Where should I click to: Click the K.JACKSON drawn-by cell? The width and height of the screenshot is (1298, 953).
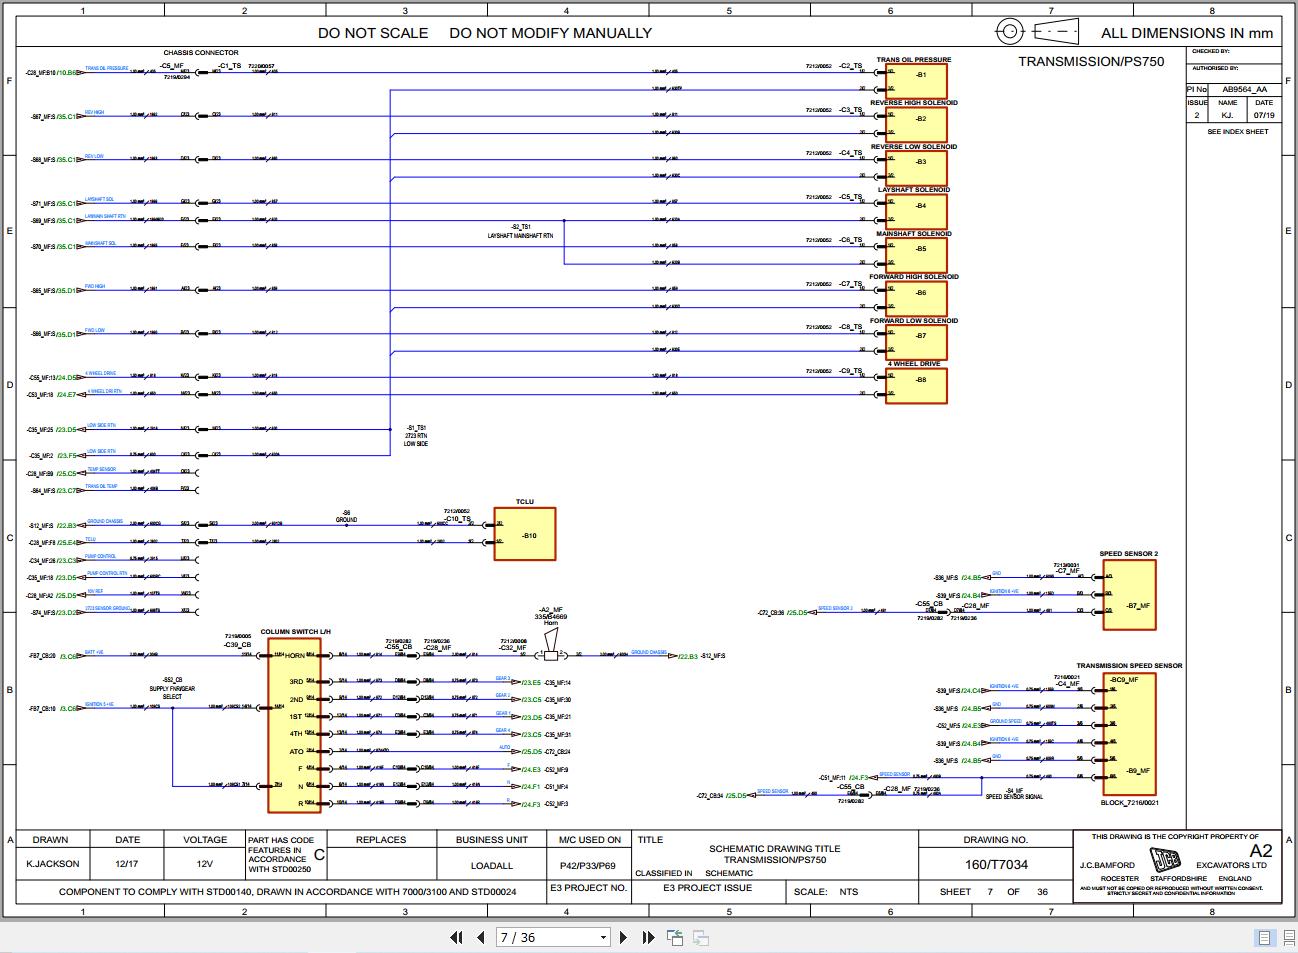tap(51, 865)
